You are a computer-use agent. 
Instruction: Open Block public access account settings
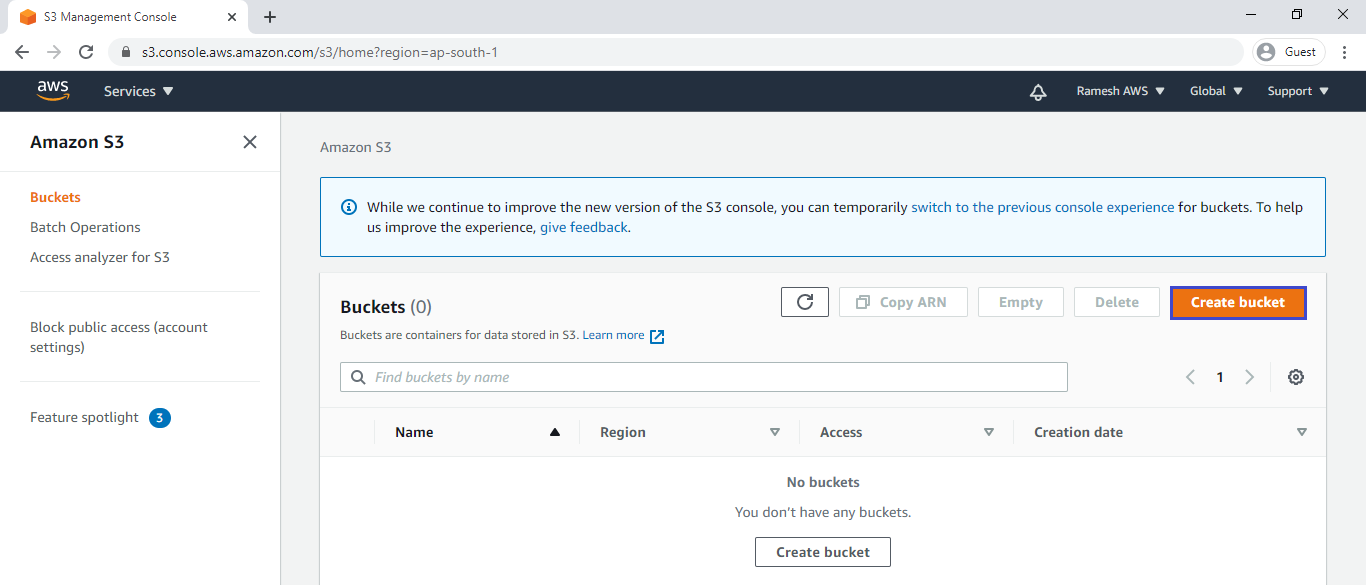pos(119,337)
